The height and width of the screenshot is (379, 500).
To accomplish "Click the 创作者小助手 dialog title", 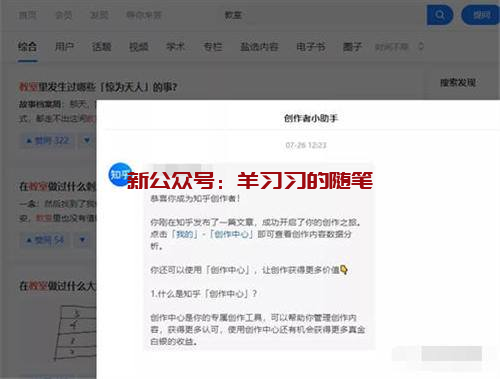I will pyautogui.click(x=311, y=118).
